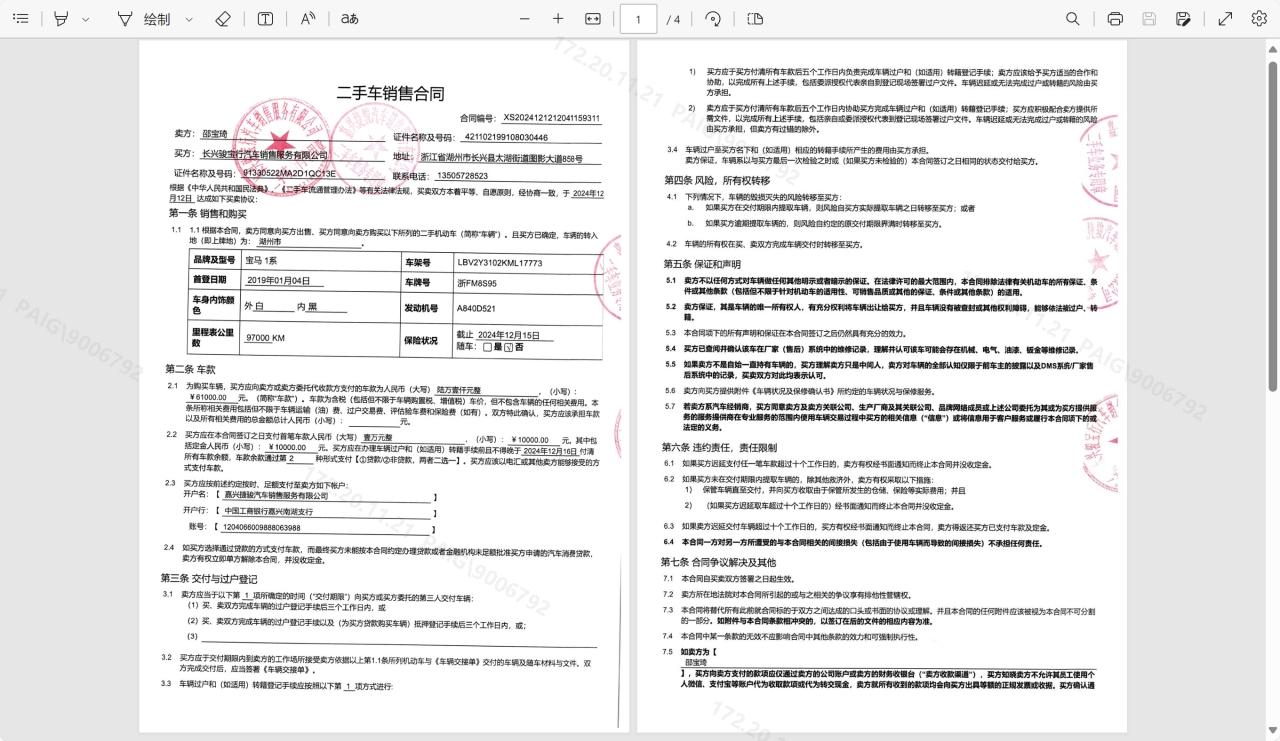Screen dimensions: 1280x741
Task: Click the page number input field
Action: 638,19
